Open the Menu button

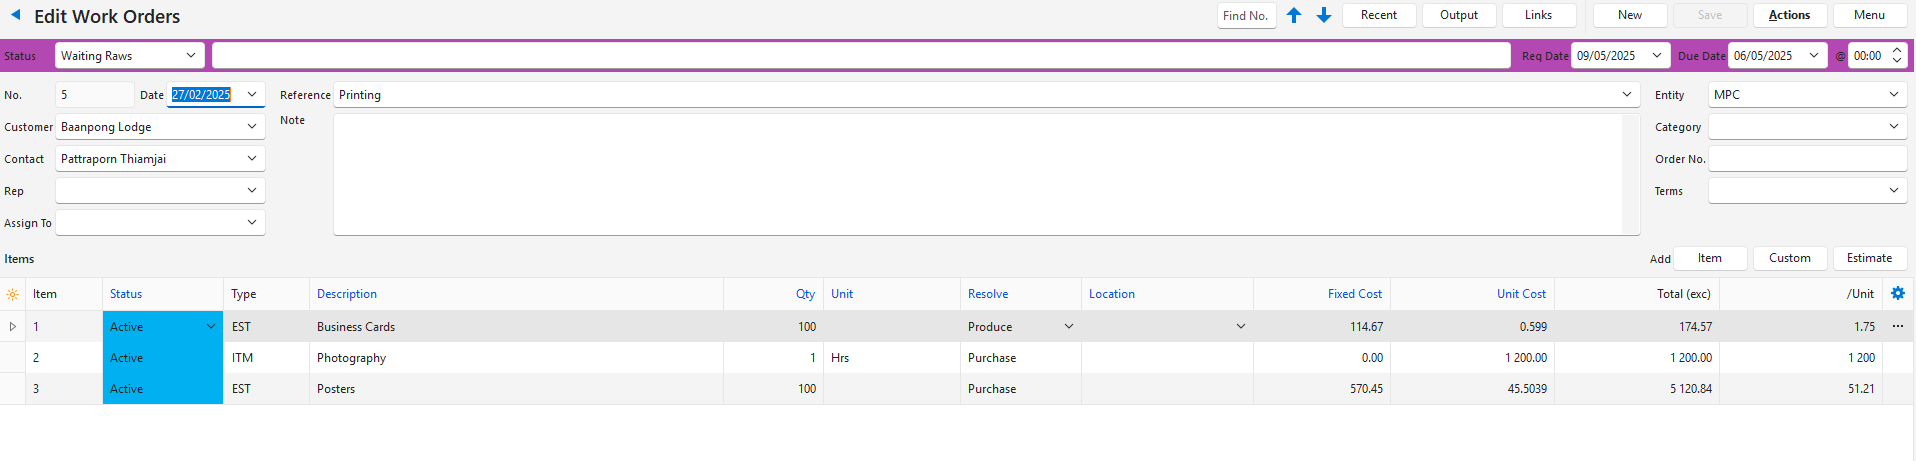point(1868,15)
